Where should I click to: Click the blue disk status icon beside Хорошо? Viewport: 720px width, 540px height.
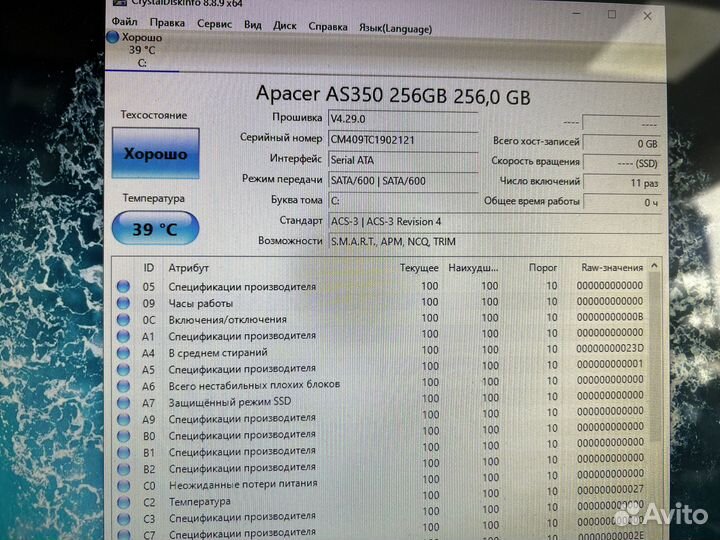pyautogui.click(x=112, y=37)
